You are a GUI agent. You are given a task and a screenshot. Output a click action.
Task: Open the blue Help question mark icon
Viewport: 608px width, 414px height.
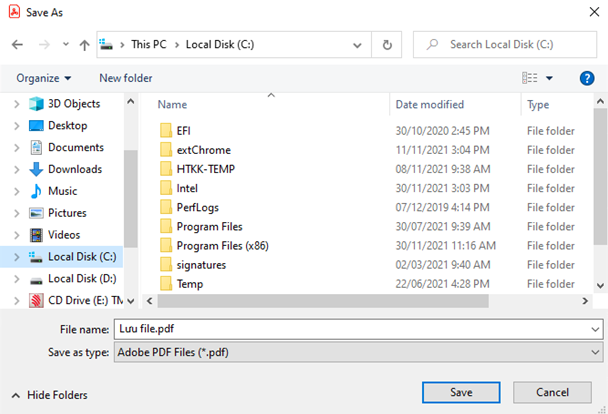pos(587,78)
